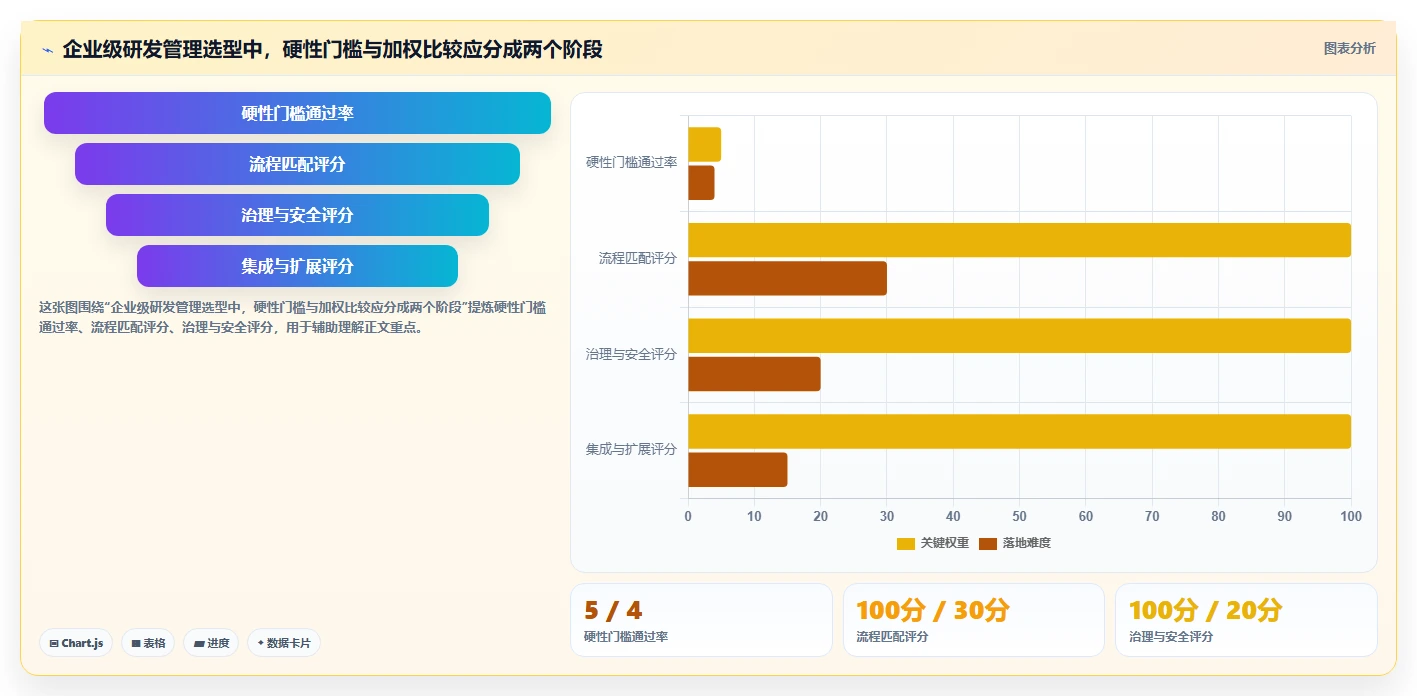1417x696 pixels.
Task: Click the yellow 关键权重 legend swatch
Action: pos(906,543)
